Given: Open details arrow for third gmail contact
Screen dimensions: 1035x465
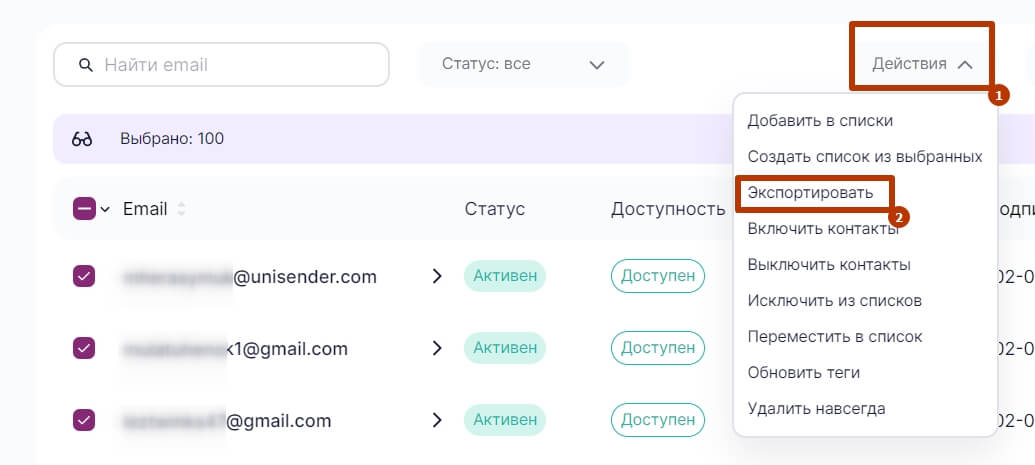Looking at the screenshot, I should [x=437, y=420].
